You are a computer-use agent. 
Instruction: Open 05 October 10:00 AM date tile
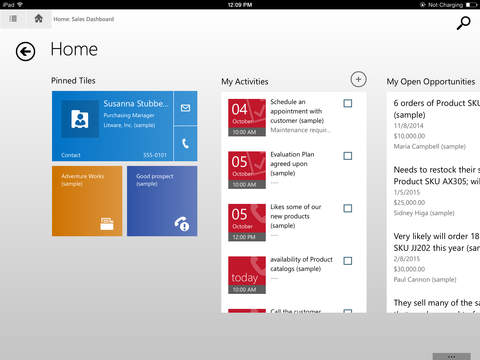coord(247,170)
